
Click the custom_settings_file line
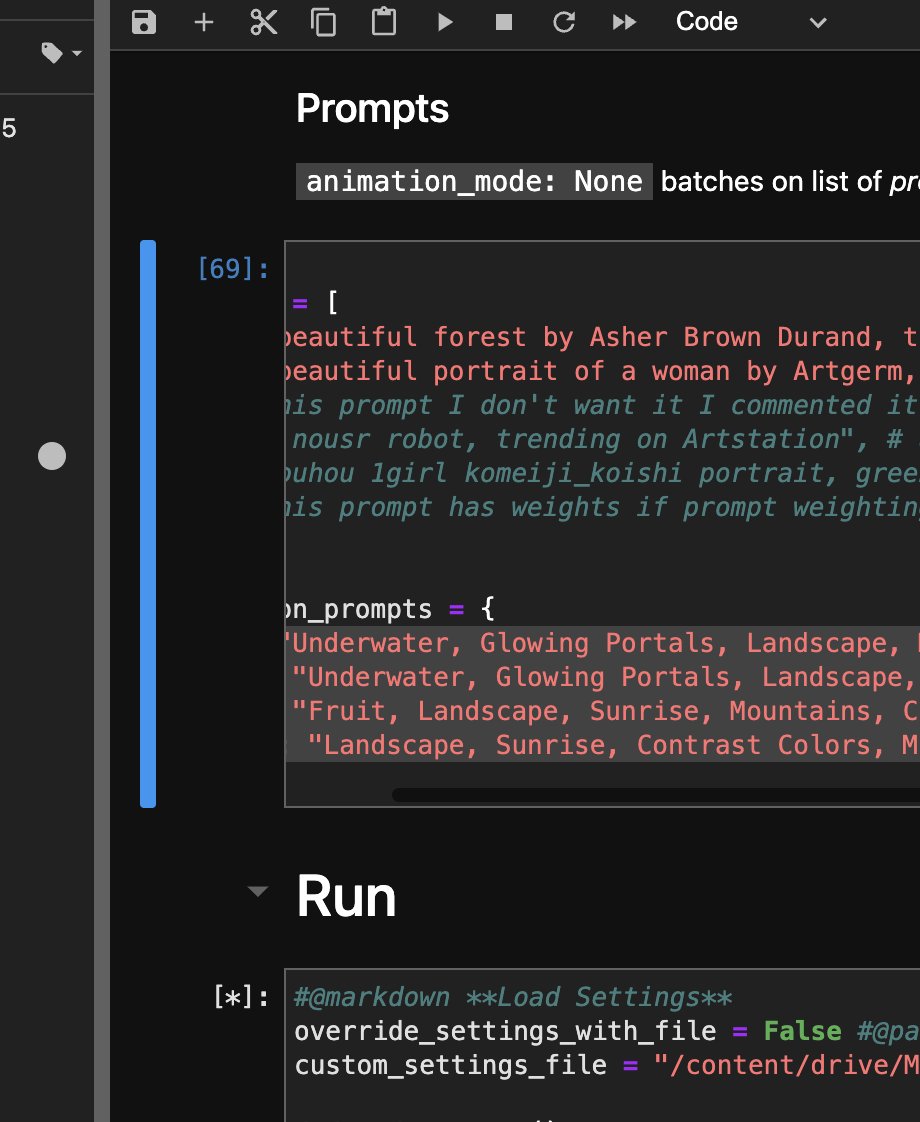(607, 1065)
